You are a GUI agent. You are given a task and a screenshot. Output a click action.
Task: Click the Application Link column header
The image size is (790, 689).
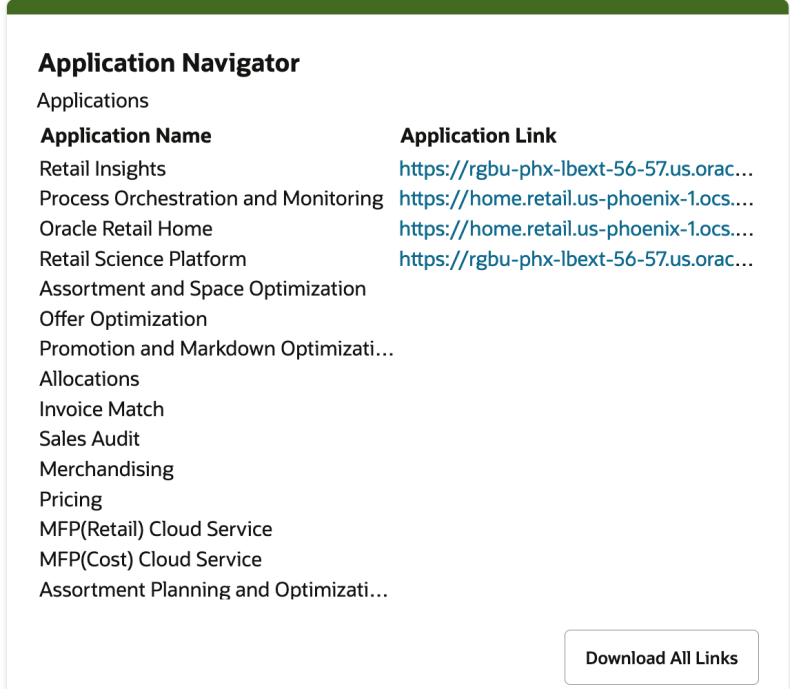478,135
